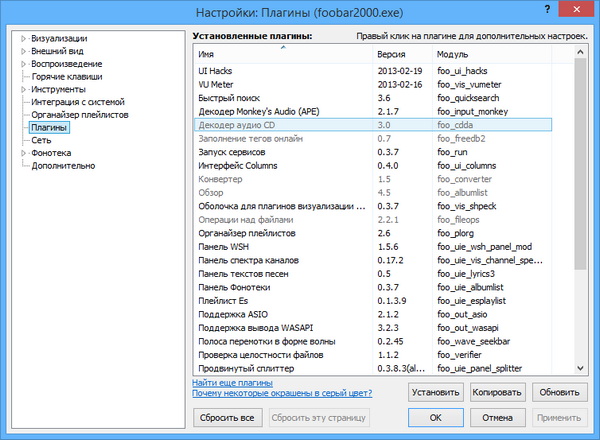Select the Фонотека tree label
This screenshot has width=600, height=440.
(51, 153)
